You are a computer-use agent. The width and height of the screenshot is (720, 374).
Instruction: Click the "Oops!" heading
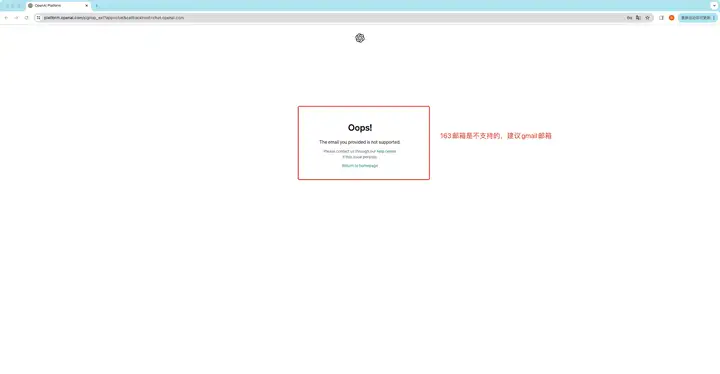[360, 128]
